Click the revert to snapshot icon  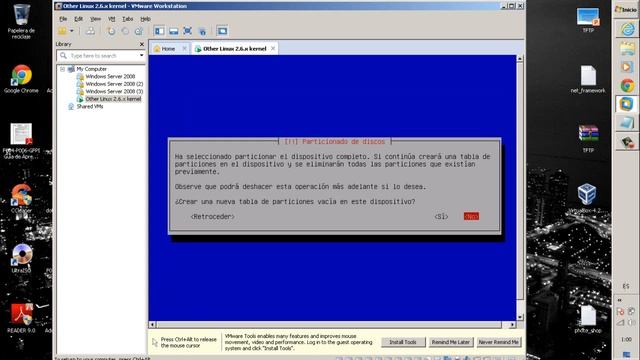click(125, 31)
